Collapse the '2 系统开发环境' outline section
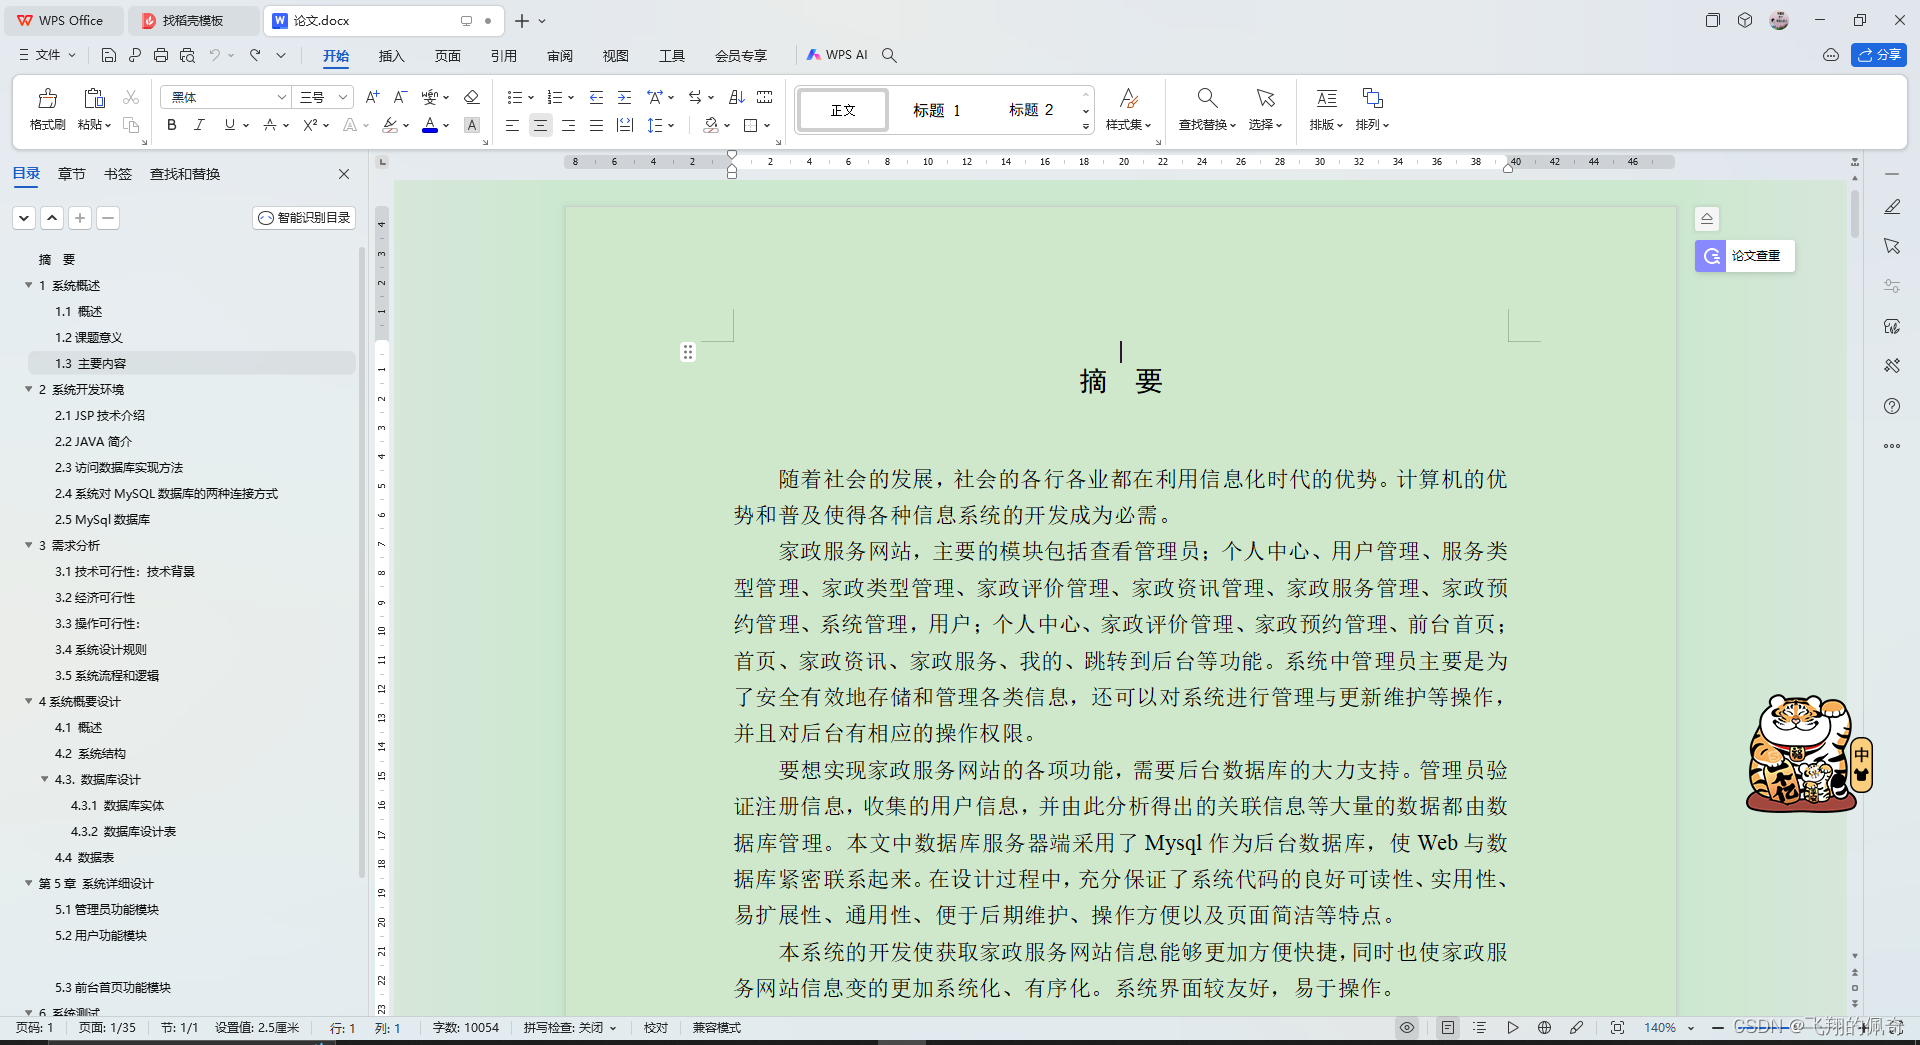1920x1045 pixels. click(x=28, y=389)
